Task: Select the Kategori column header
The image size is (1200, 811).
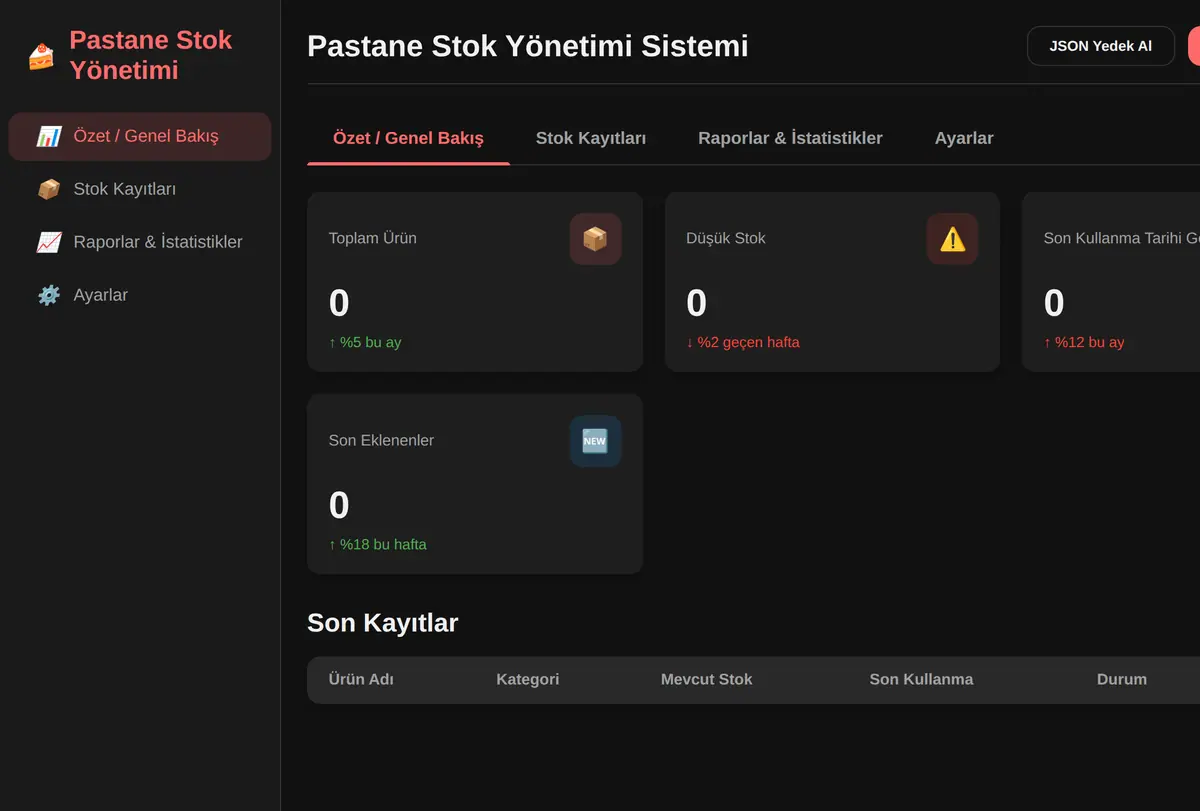Action: pyautogui.click(x=528, y=679)
